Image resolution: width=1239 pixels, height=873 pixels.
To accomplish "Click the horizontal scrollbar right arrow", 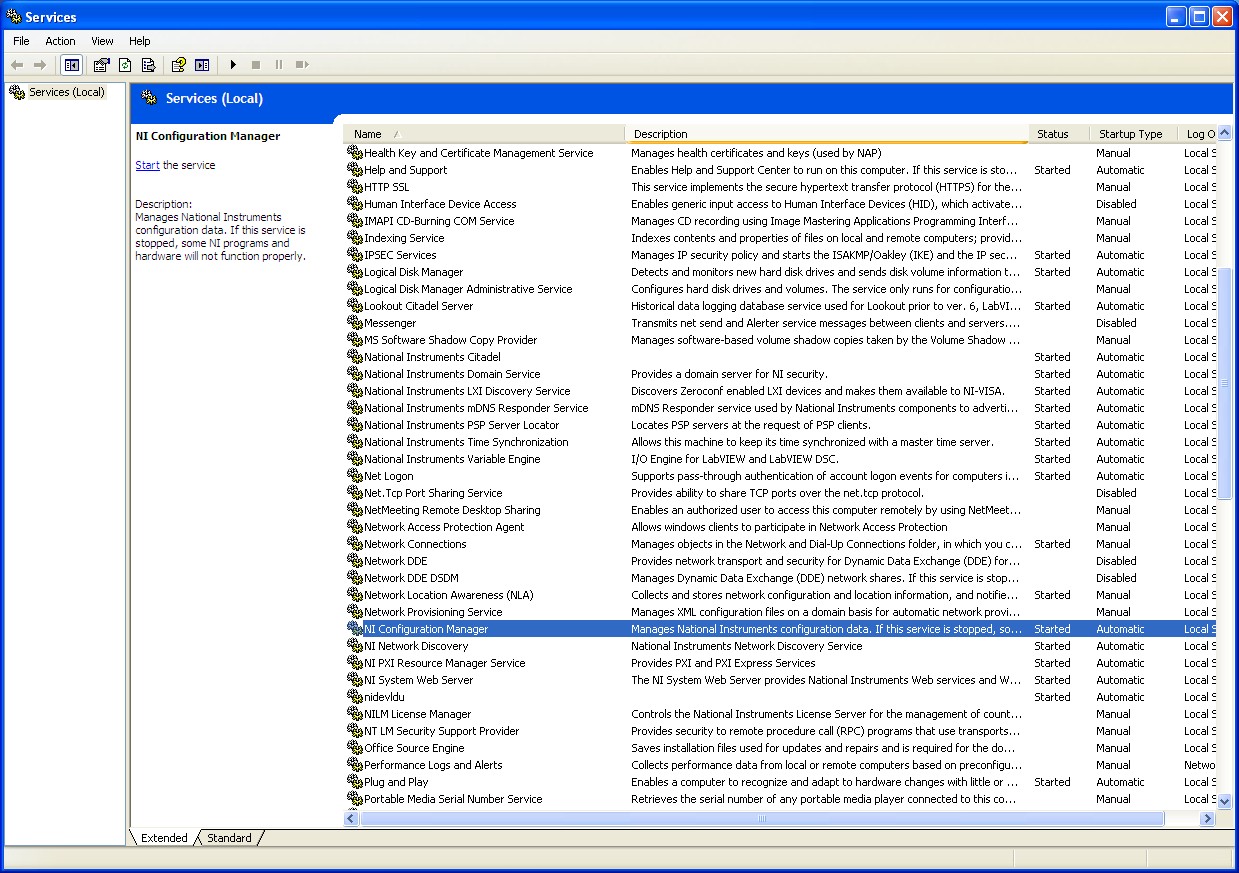I will 1207,818.
